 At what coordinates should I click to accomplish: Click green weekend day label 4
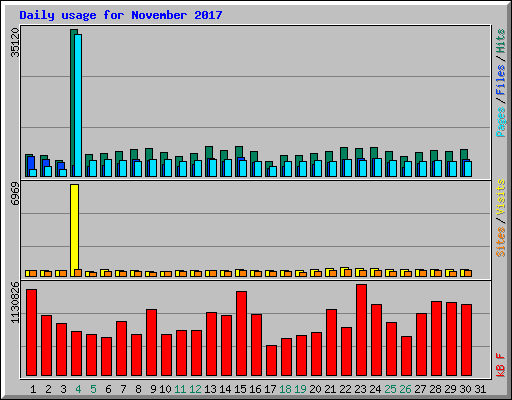[x=78, y=389]
